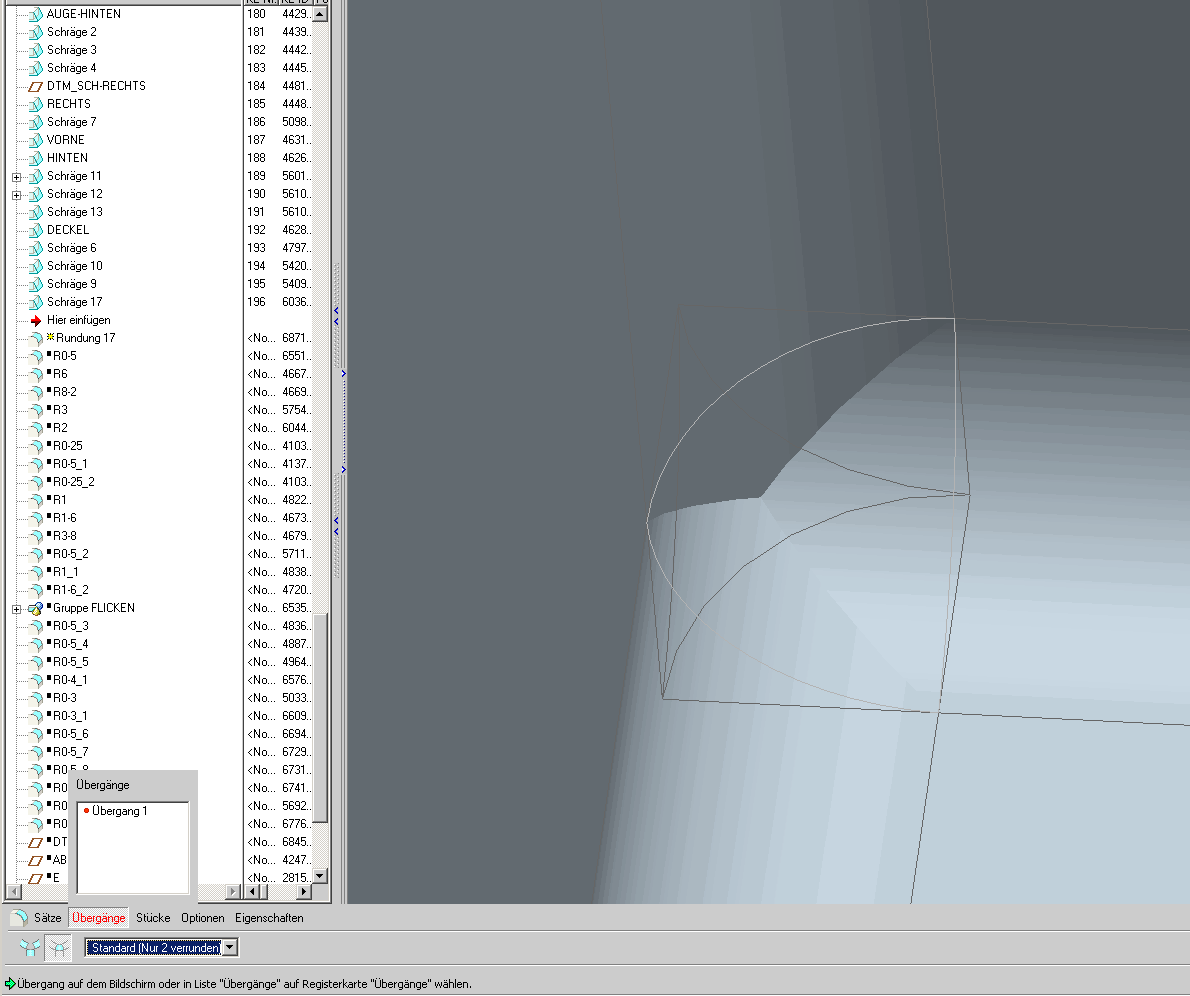Click the Hier einfügen marker text
This screenshot has width=1190, height=996.
click(x=79, y=320)
